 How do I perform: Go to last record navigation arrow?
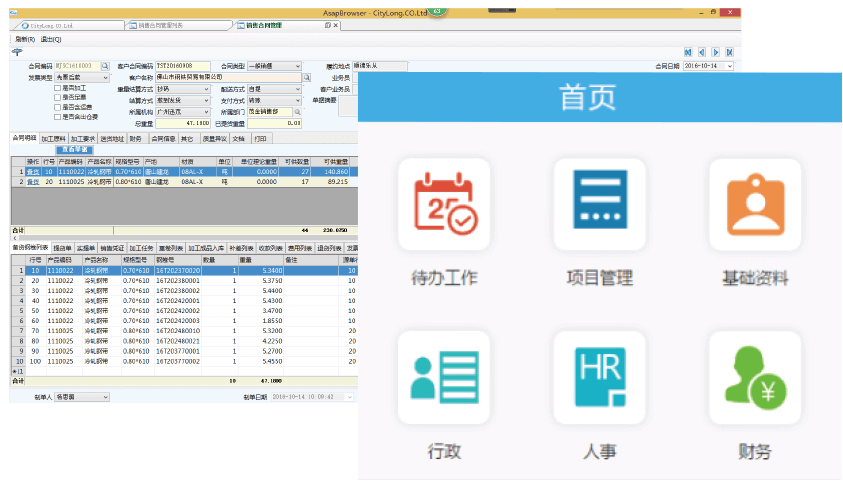pyautogui.click(x=729, y=51)
